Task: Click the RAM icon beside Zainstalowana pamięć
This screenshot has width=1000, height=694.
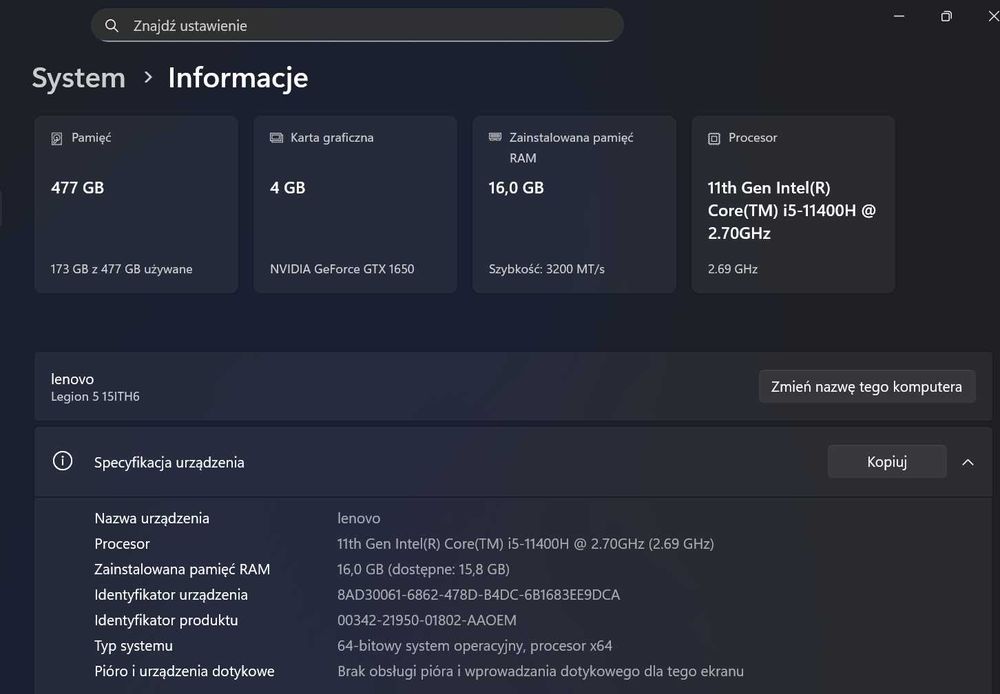Action: click(x=495, y=137)
